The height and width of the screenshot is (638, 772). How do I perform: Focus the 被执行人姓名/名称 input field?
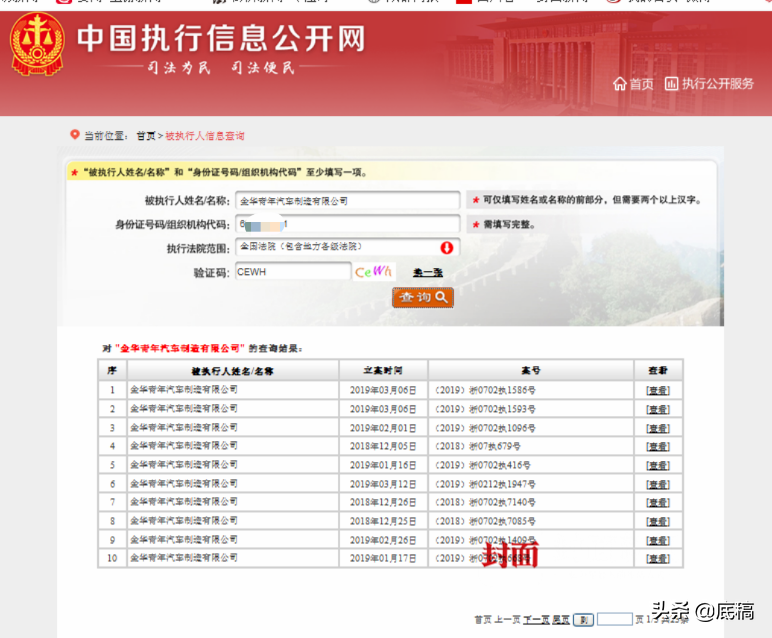[348, 201]
